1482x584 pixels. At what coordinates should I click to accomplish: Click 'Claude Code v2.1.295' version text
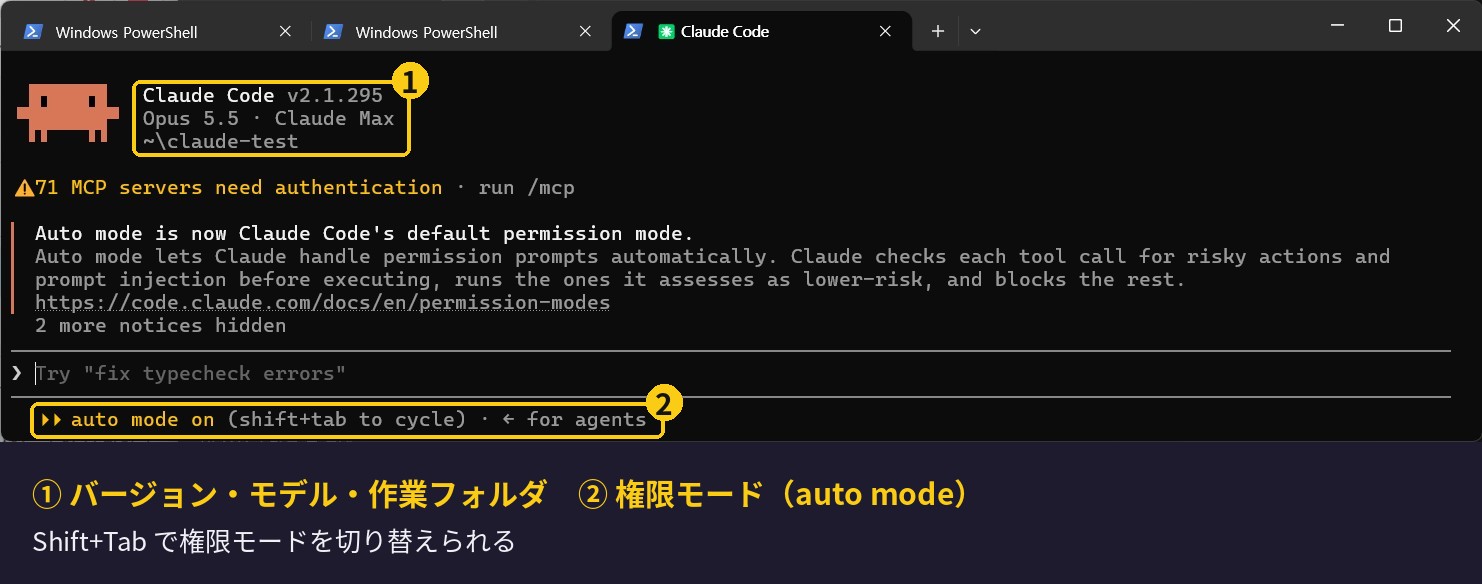click(263, 96)
